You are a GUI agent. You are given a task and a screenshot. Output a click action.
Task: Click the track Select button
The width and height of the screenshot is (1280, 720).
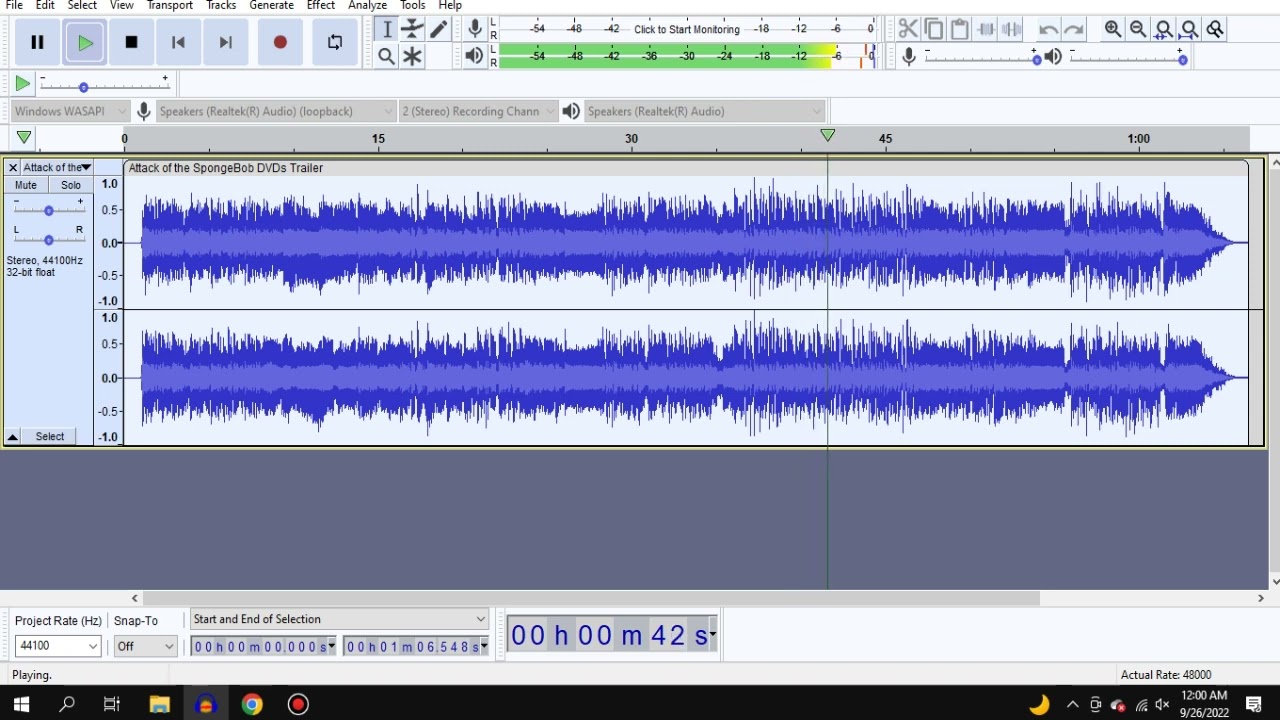pyautogui.click(x=50, y=437)
